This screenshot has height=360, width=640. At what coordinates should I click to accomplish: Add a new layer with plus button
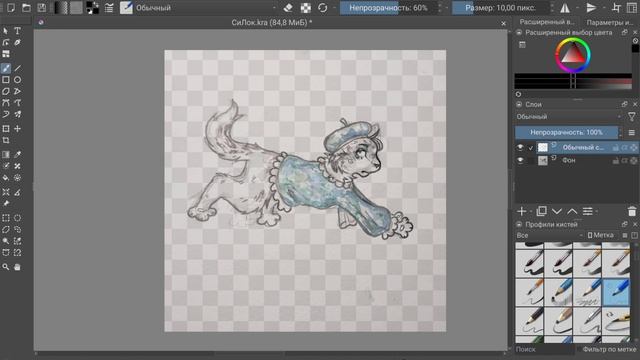point(521,211)
